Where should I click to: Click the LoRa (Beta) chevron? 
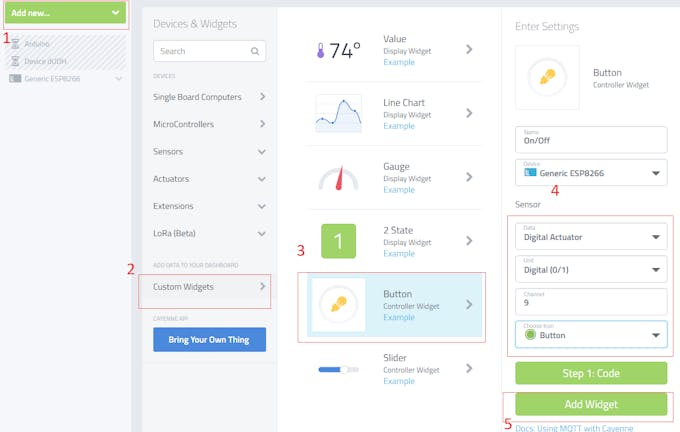[262, 234]
